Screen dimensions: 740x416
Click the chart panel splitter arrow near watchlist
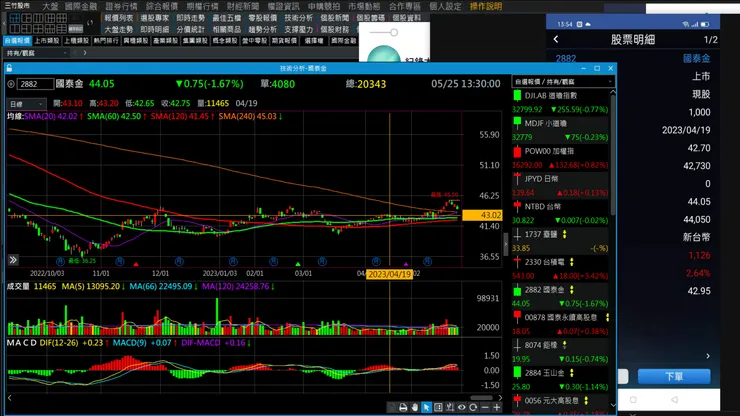(x=505, y=244)
